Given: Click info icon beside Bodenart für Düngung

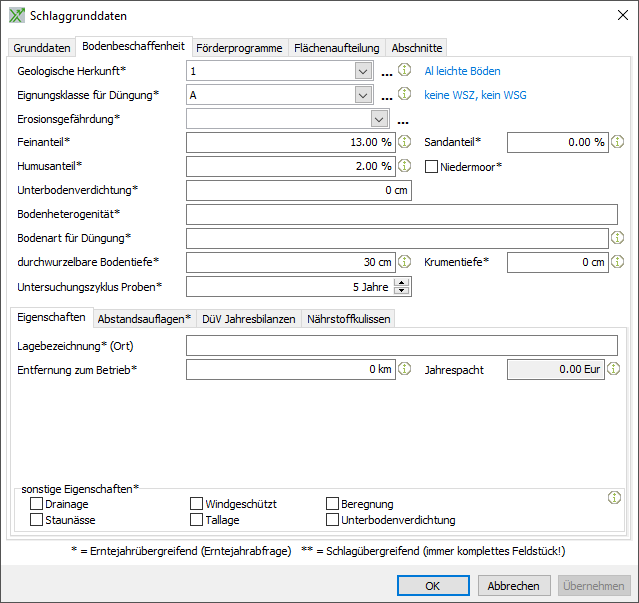Looking at the screenshot, I should tap(617, 238).
